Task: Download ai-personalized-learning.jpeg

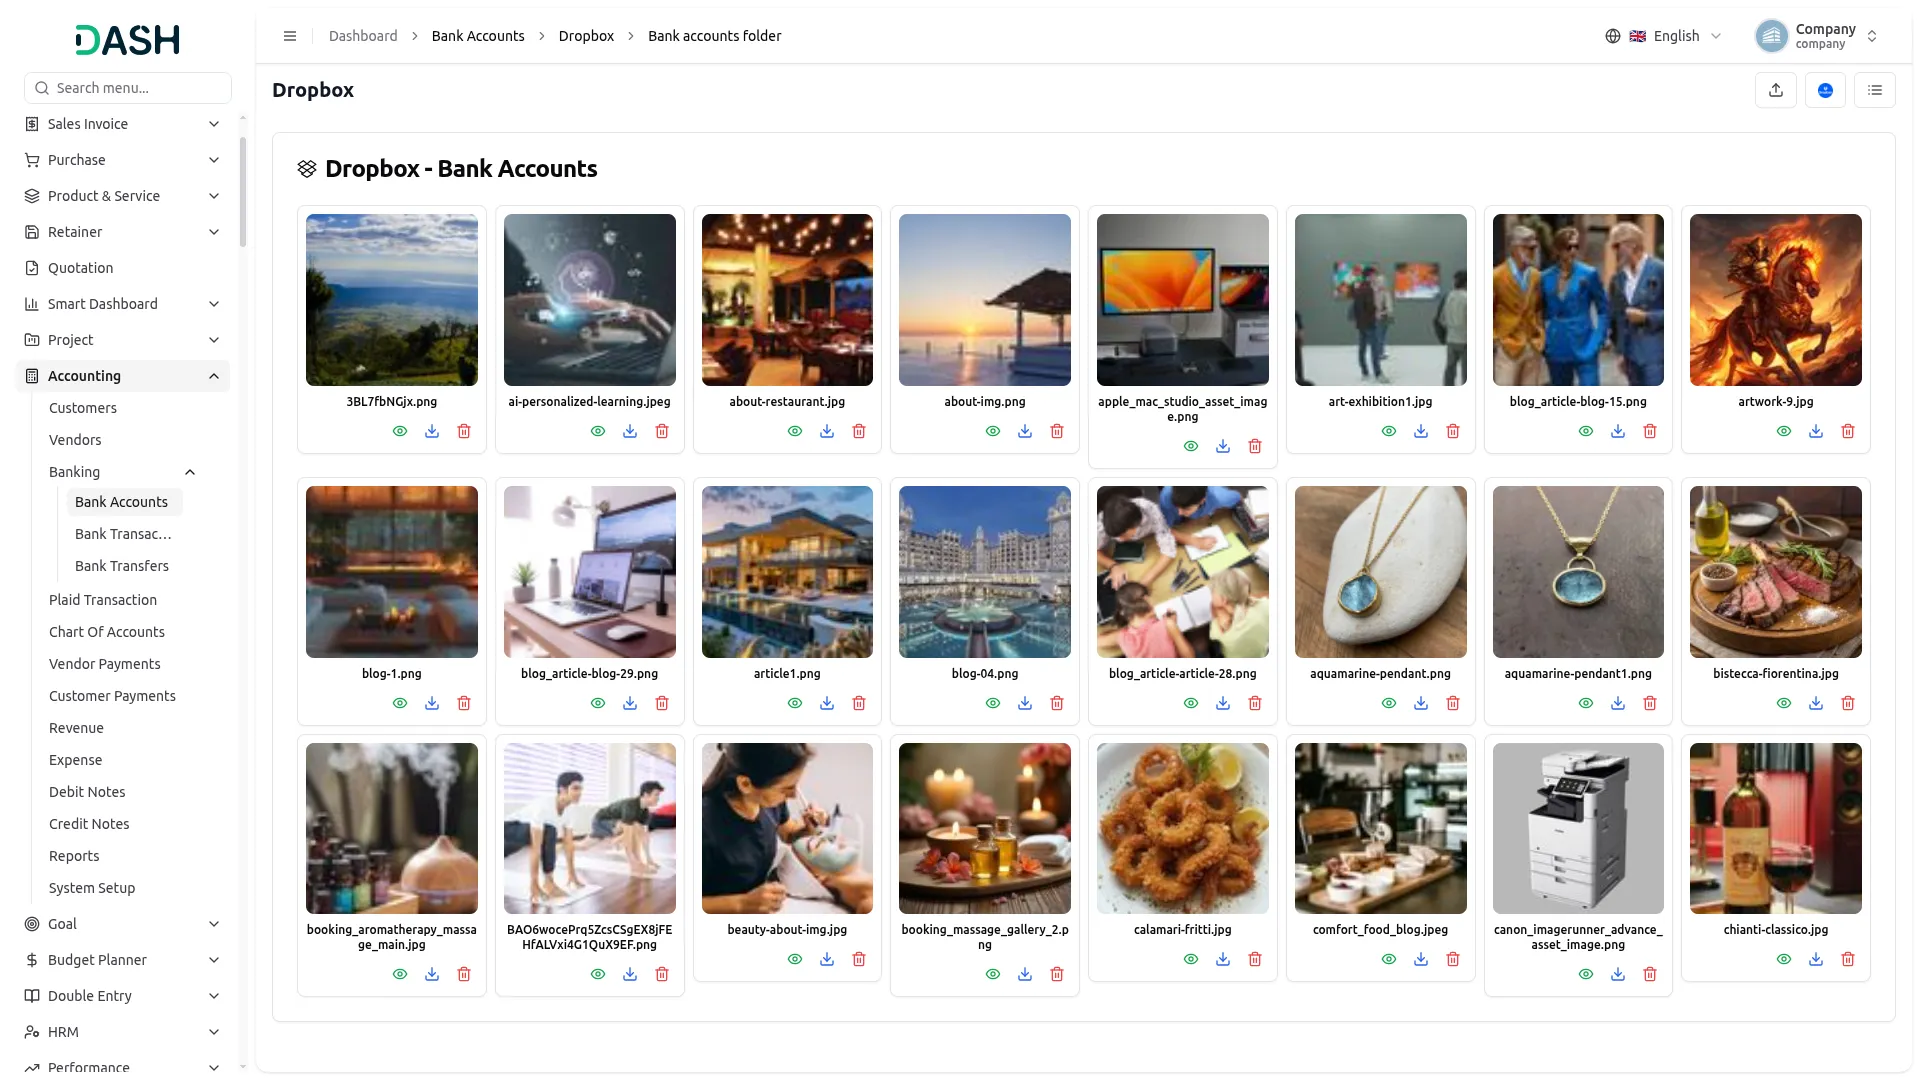Action: tap(630, 431)
